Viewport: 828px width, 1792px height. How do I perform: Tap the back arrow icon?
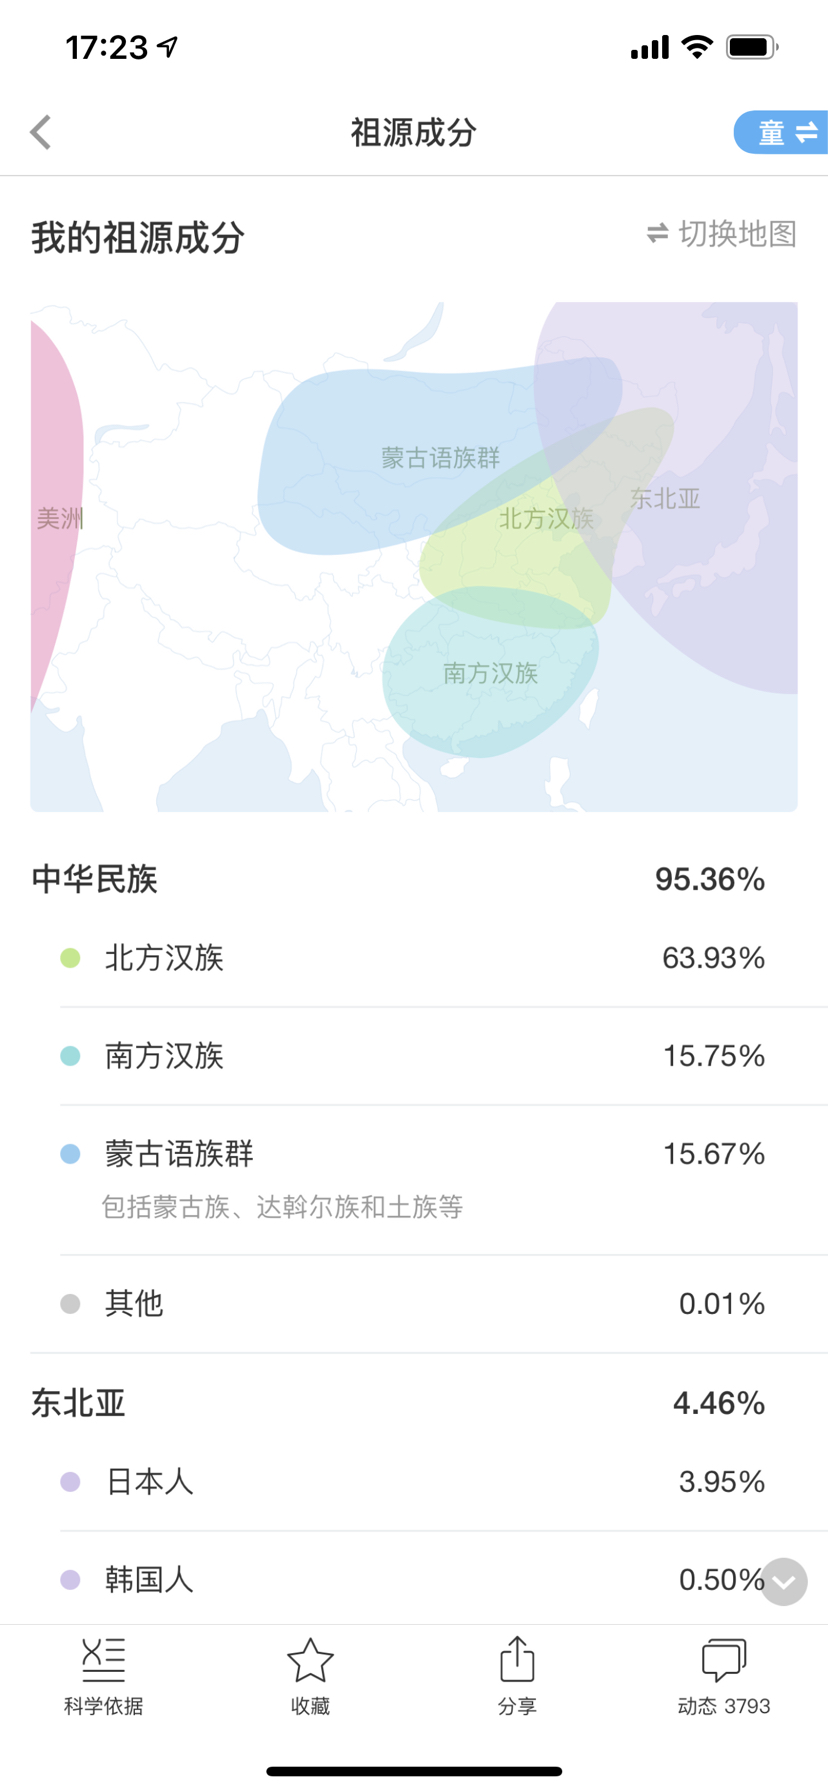coord(41,132)
